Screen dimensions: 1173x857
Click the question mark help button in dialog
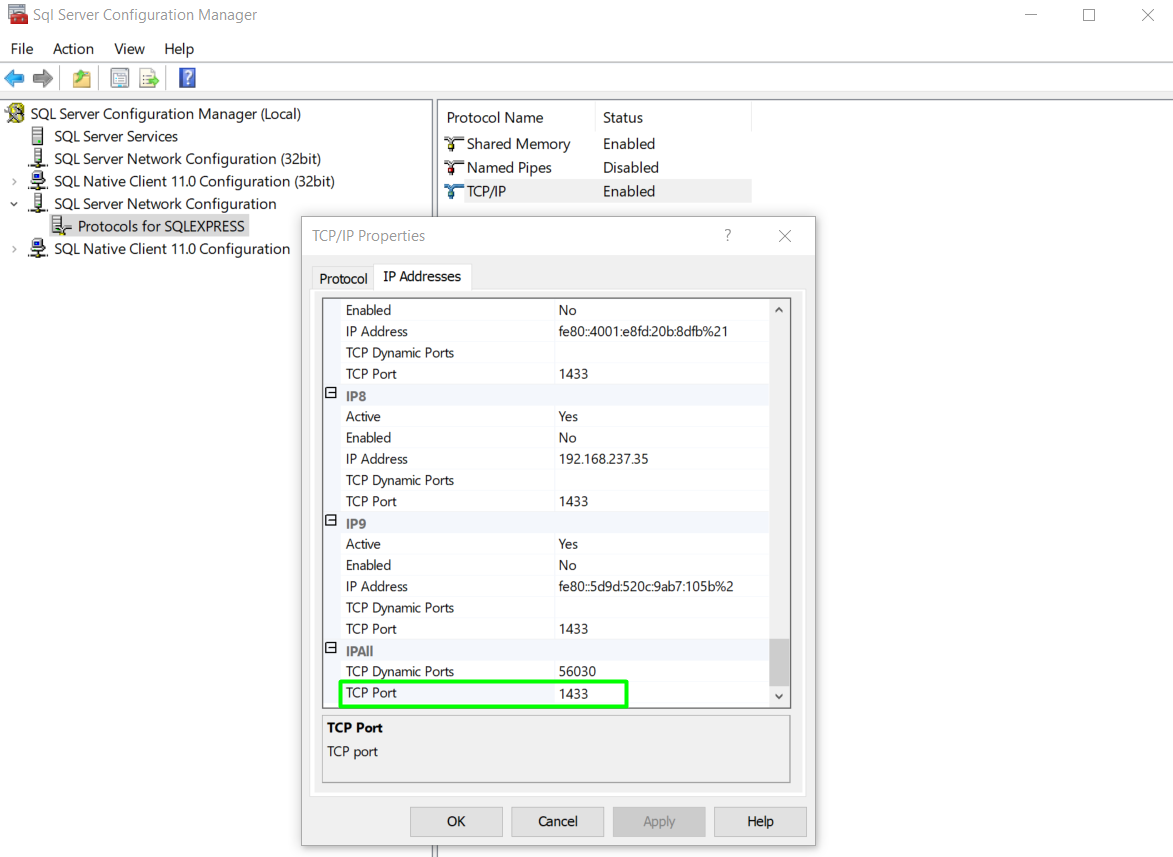point(727,236)
